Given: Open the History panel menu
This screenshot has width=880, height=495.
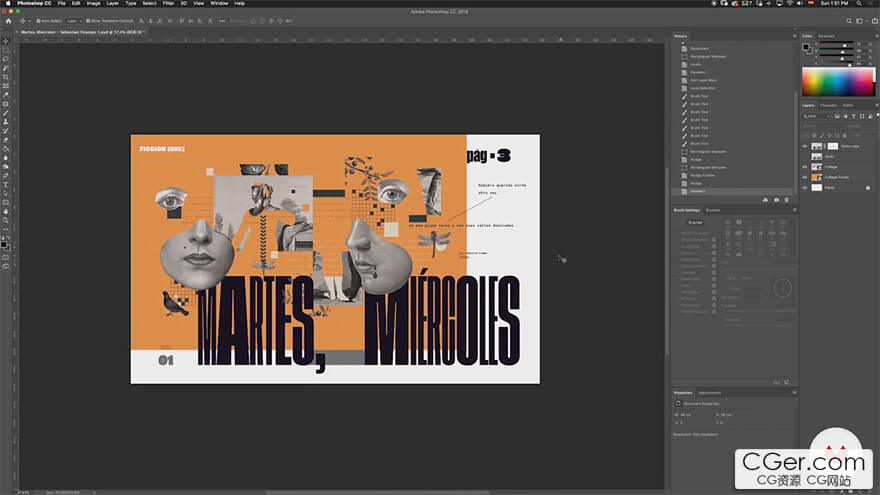Looking at the screenshot, I should point(794,36).
